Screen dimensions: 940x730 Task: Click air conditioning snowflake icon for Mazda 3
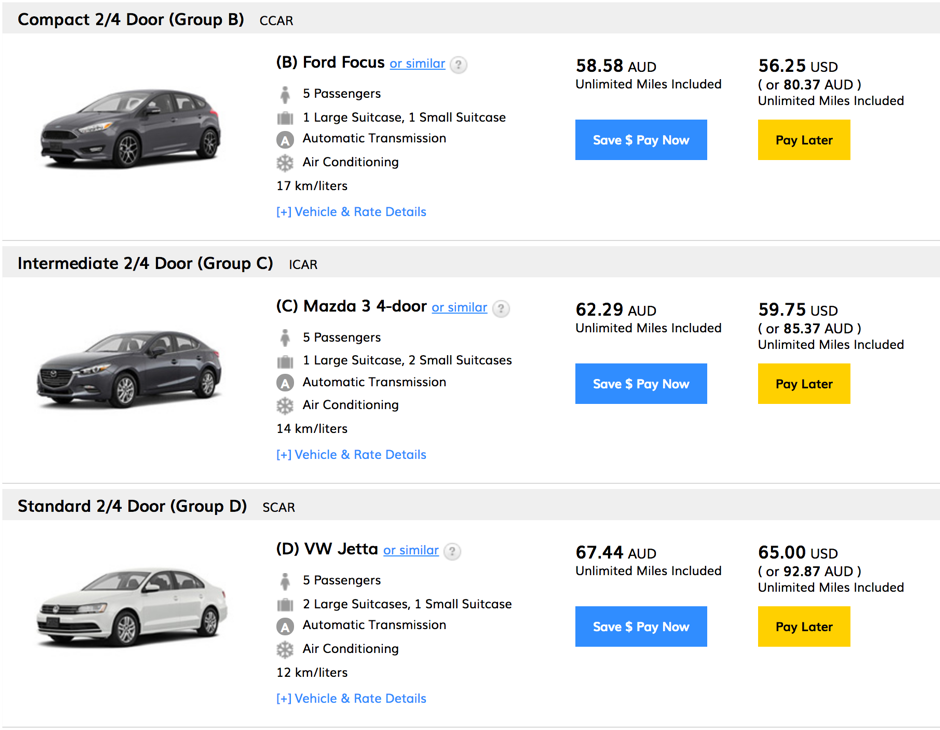click(x=285, y=406)
